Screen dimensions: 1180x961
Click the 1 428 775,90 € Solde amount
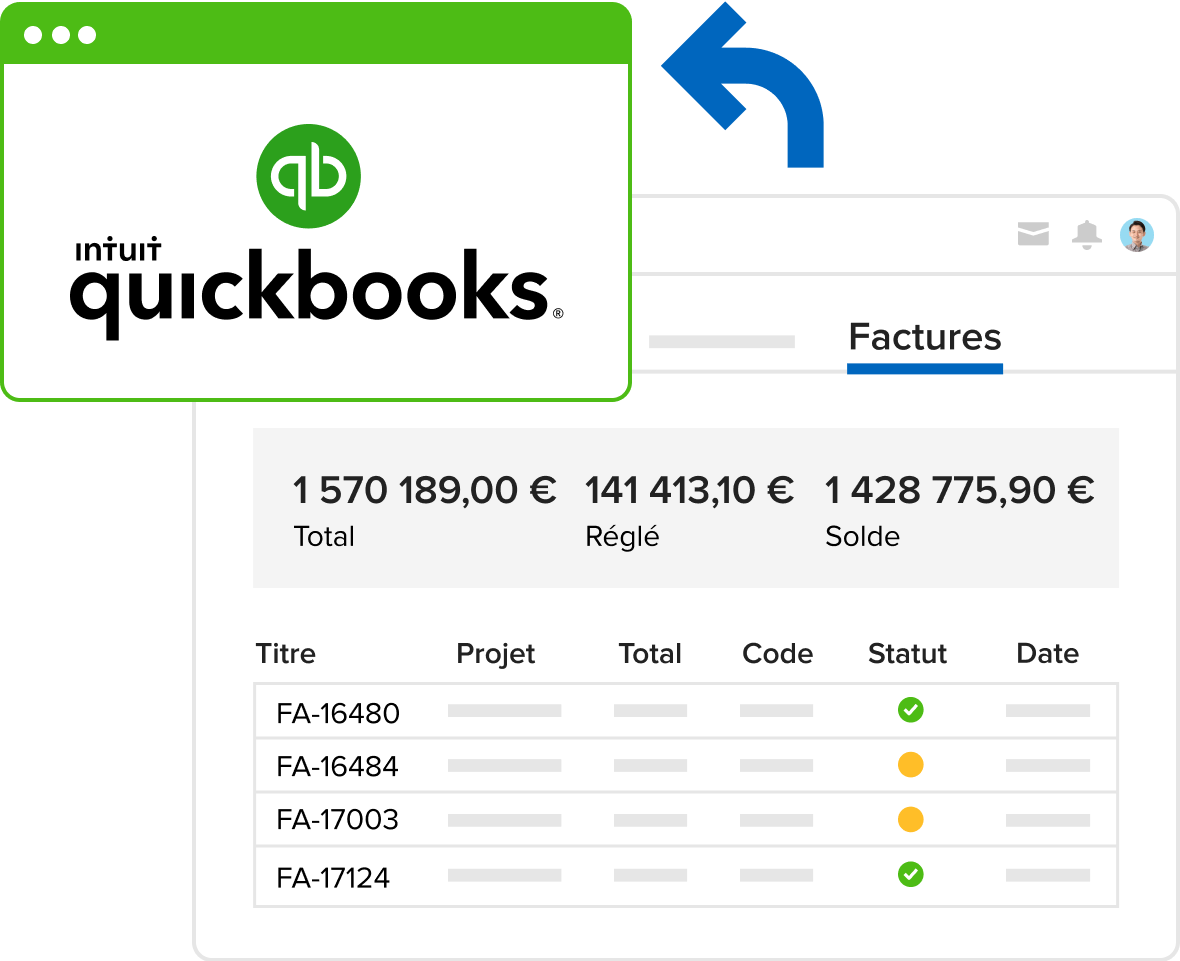[x=960, y=490]
